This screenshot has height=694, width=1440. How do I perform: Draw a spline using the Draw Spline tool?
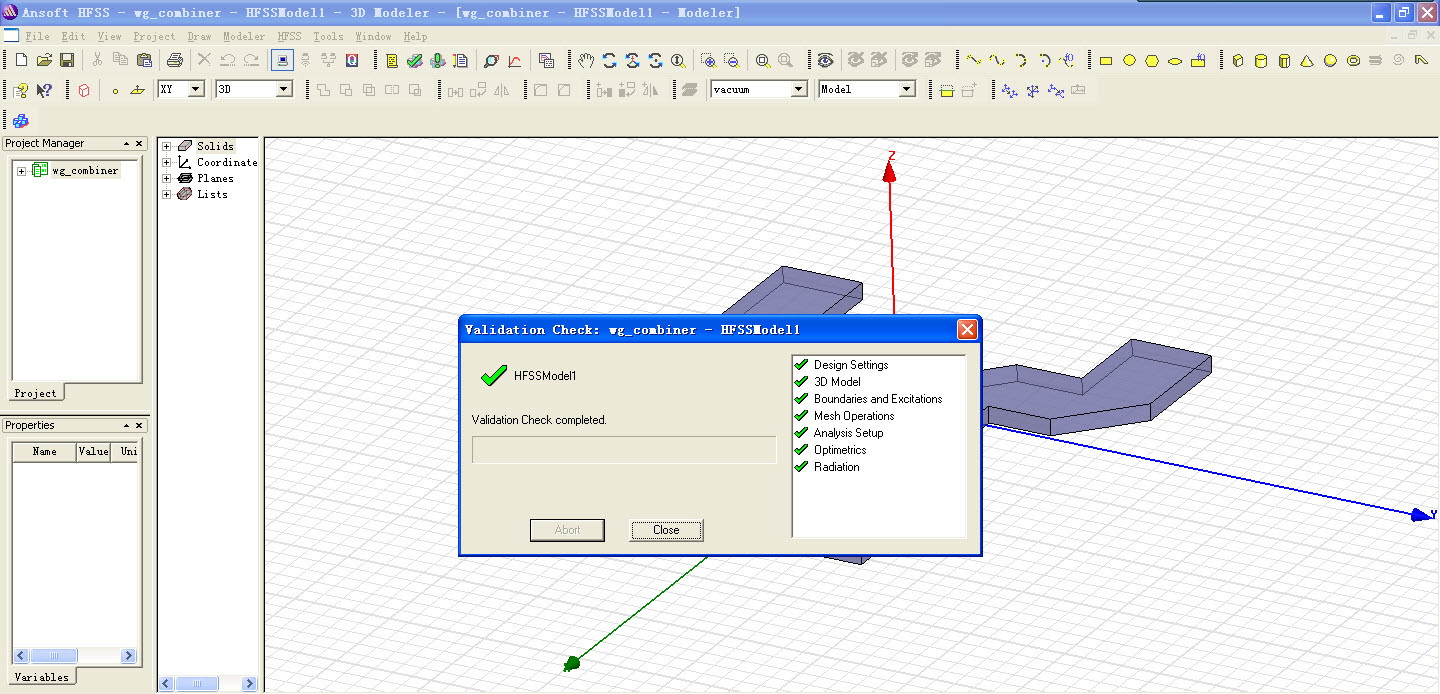click(997, 60)
